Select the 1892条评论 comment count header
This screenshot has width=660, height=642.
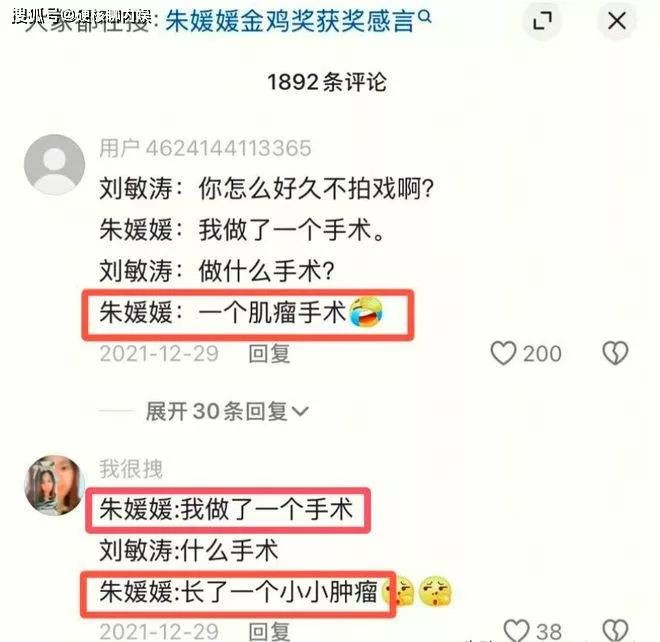tap(327, 82)
